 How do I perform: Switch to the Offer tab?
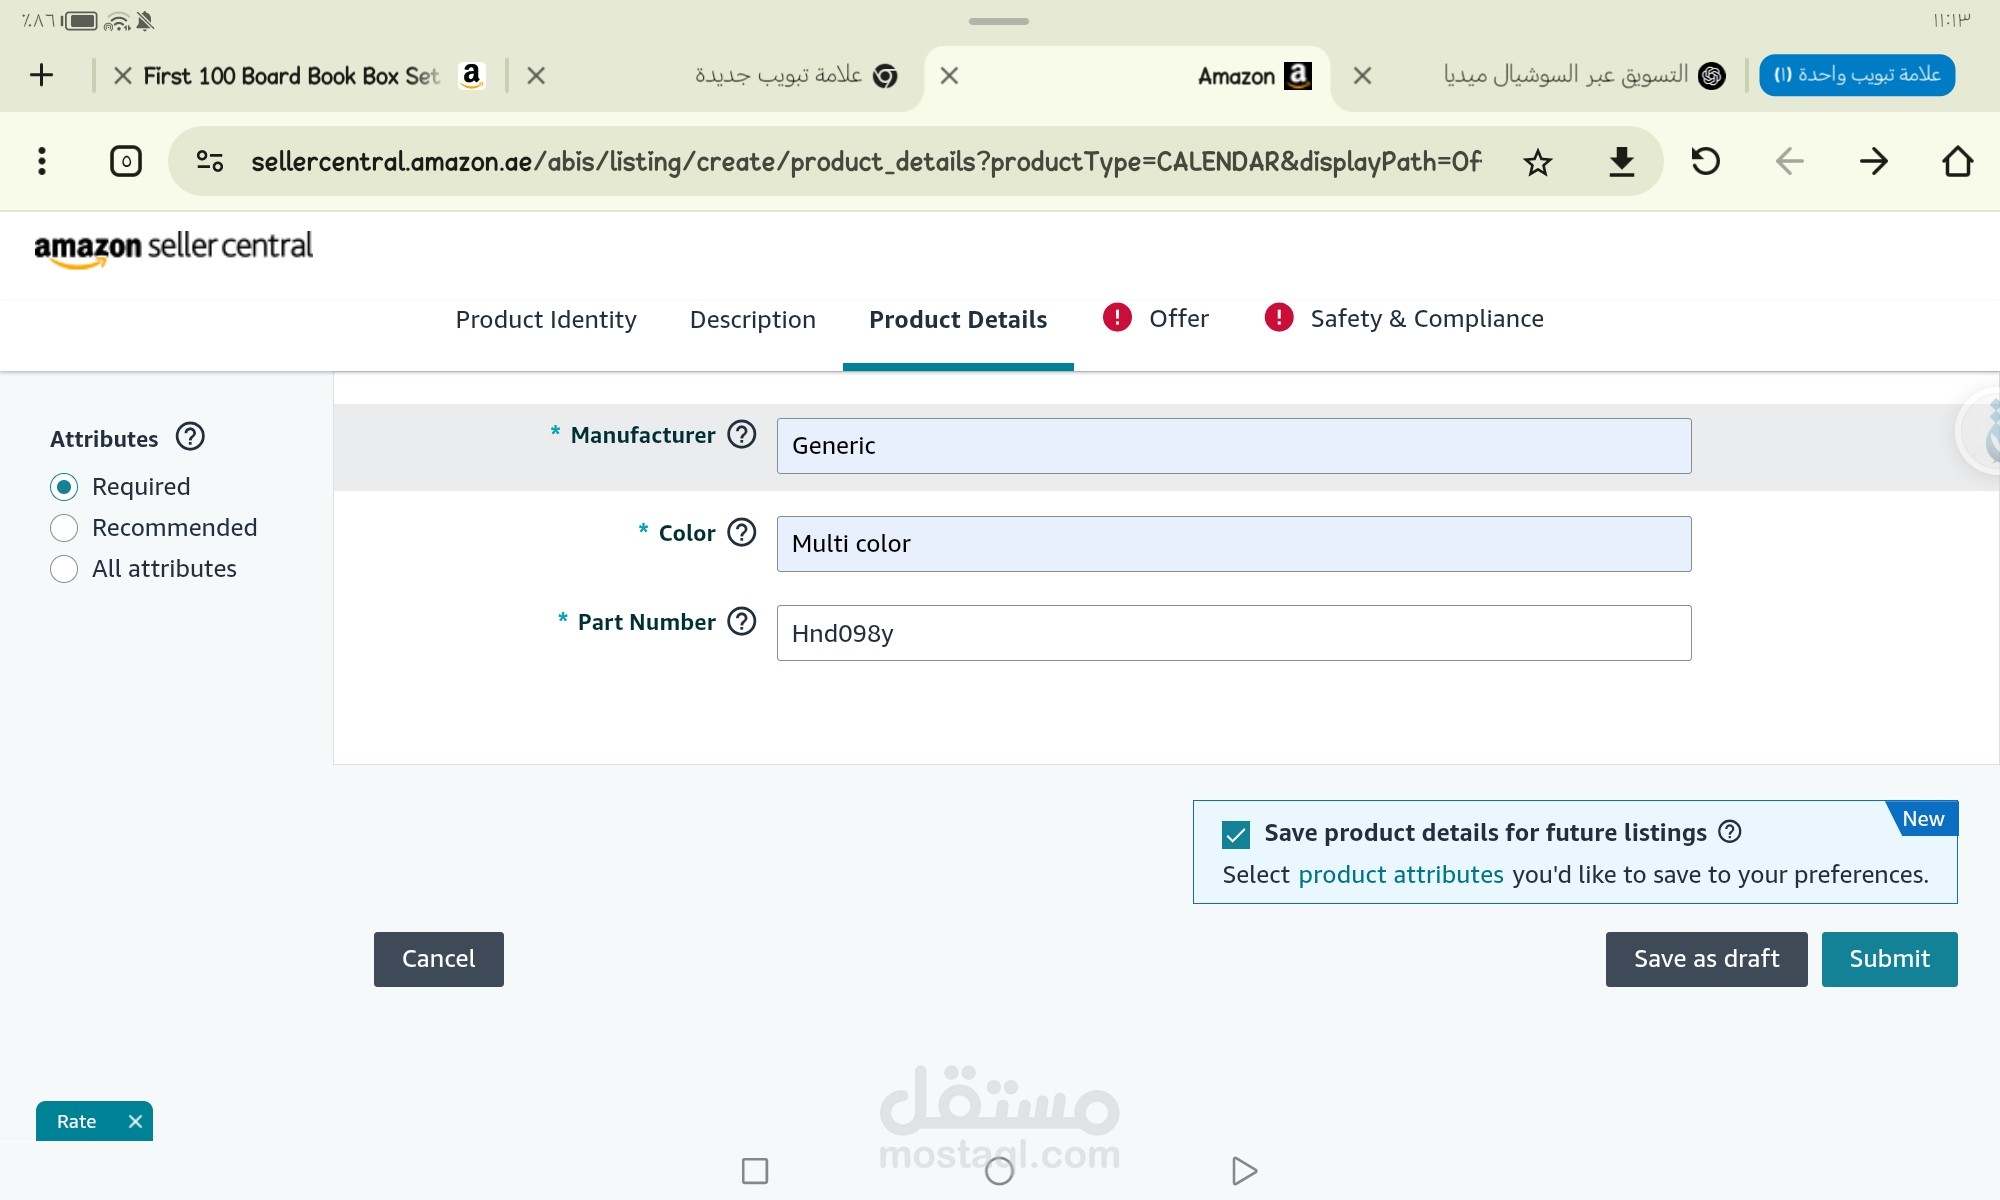pyautogui.click(x=1177, y=319)
